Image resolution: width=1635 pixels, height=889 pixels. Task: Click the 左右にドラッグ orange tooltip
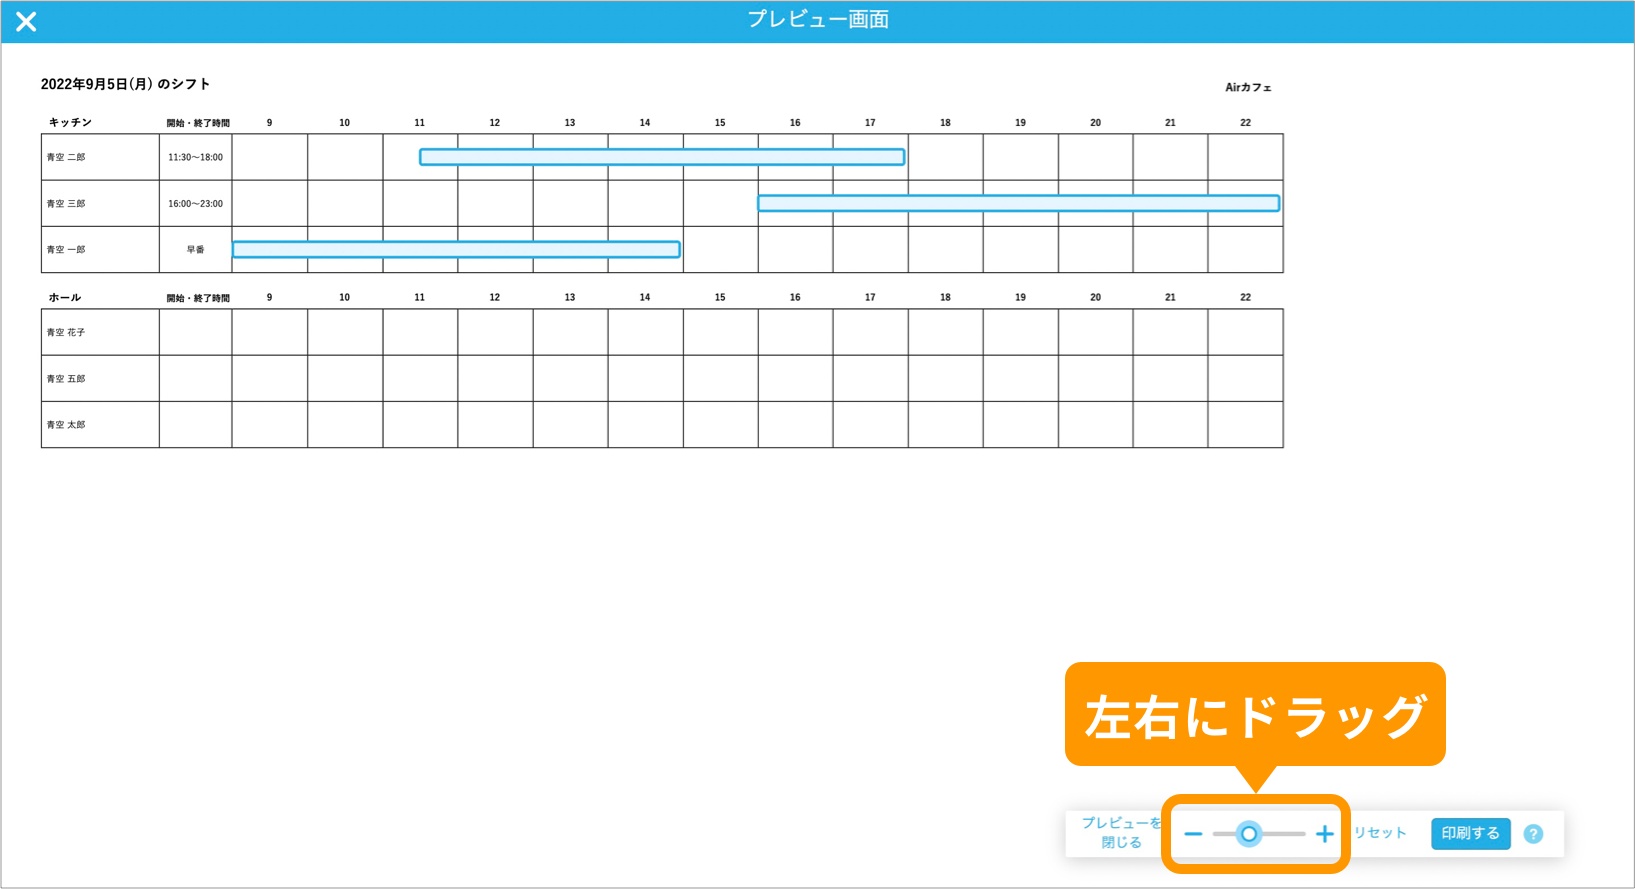pyautogui.click(x=1255, y=716)
